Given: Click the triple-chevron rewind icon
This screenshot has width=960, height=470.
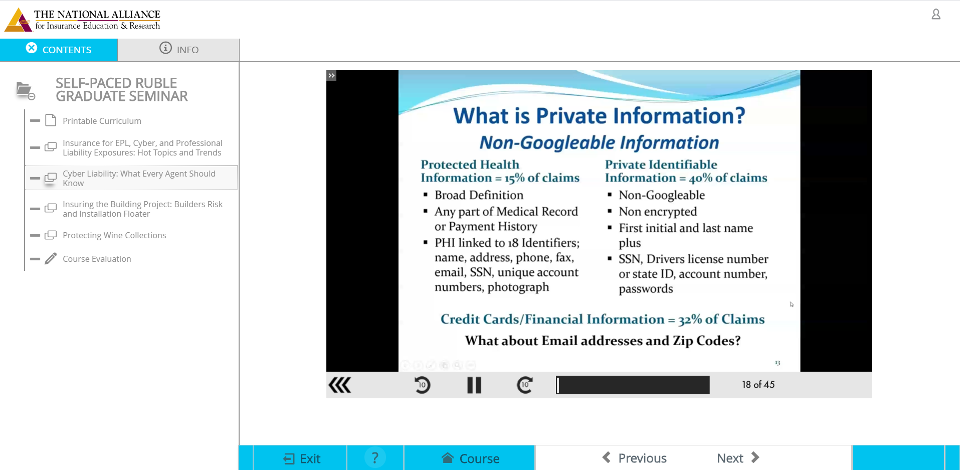Looking at the screenshot, I should point(340,385).
